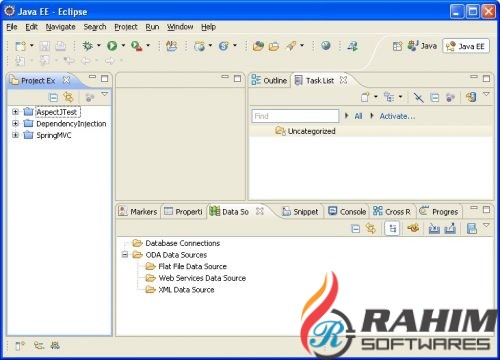Click the Save toolbar icon
Viewport: 500px width, 360px height.
tap(45, 46)
